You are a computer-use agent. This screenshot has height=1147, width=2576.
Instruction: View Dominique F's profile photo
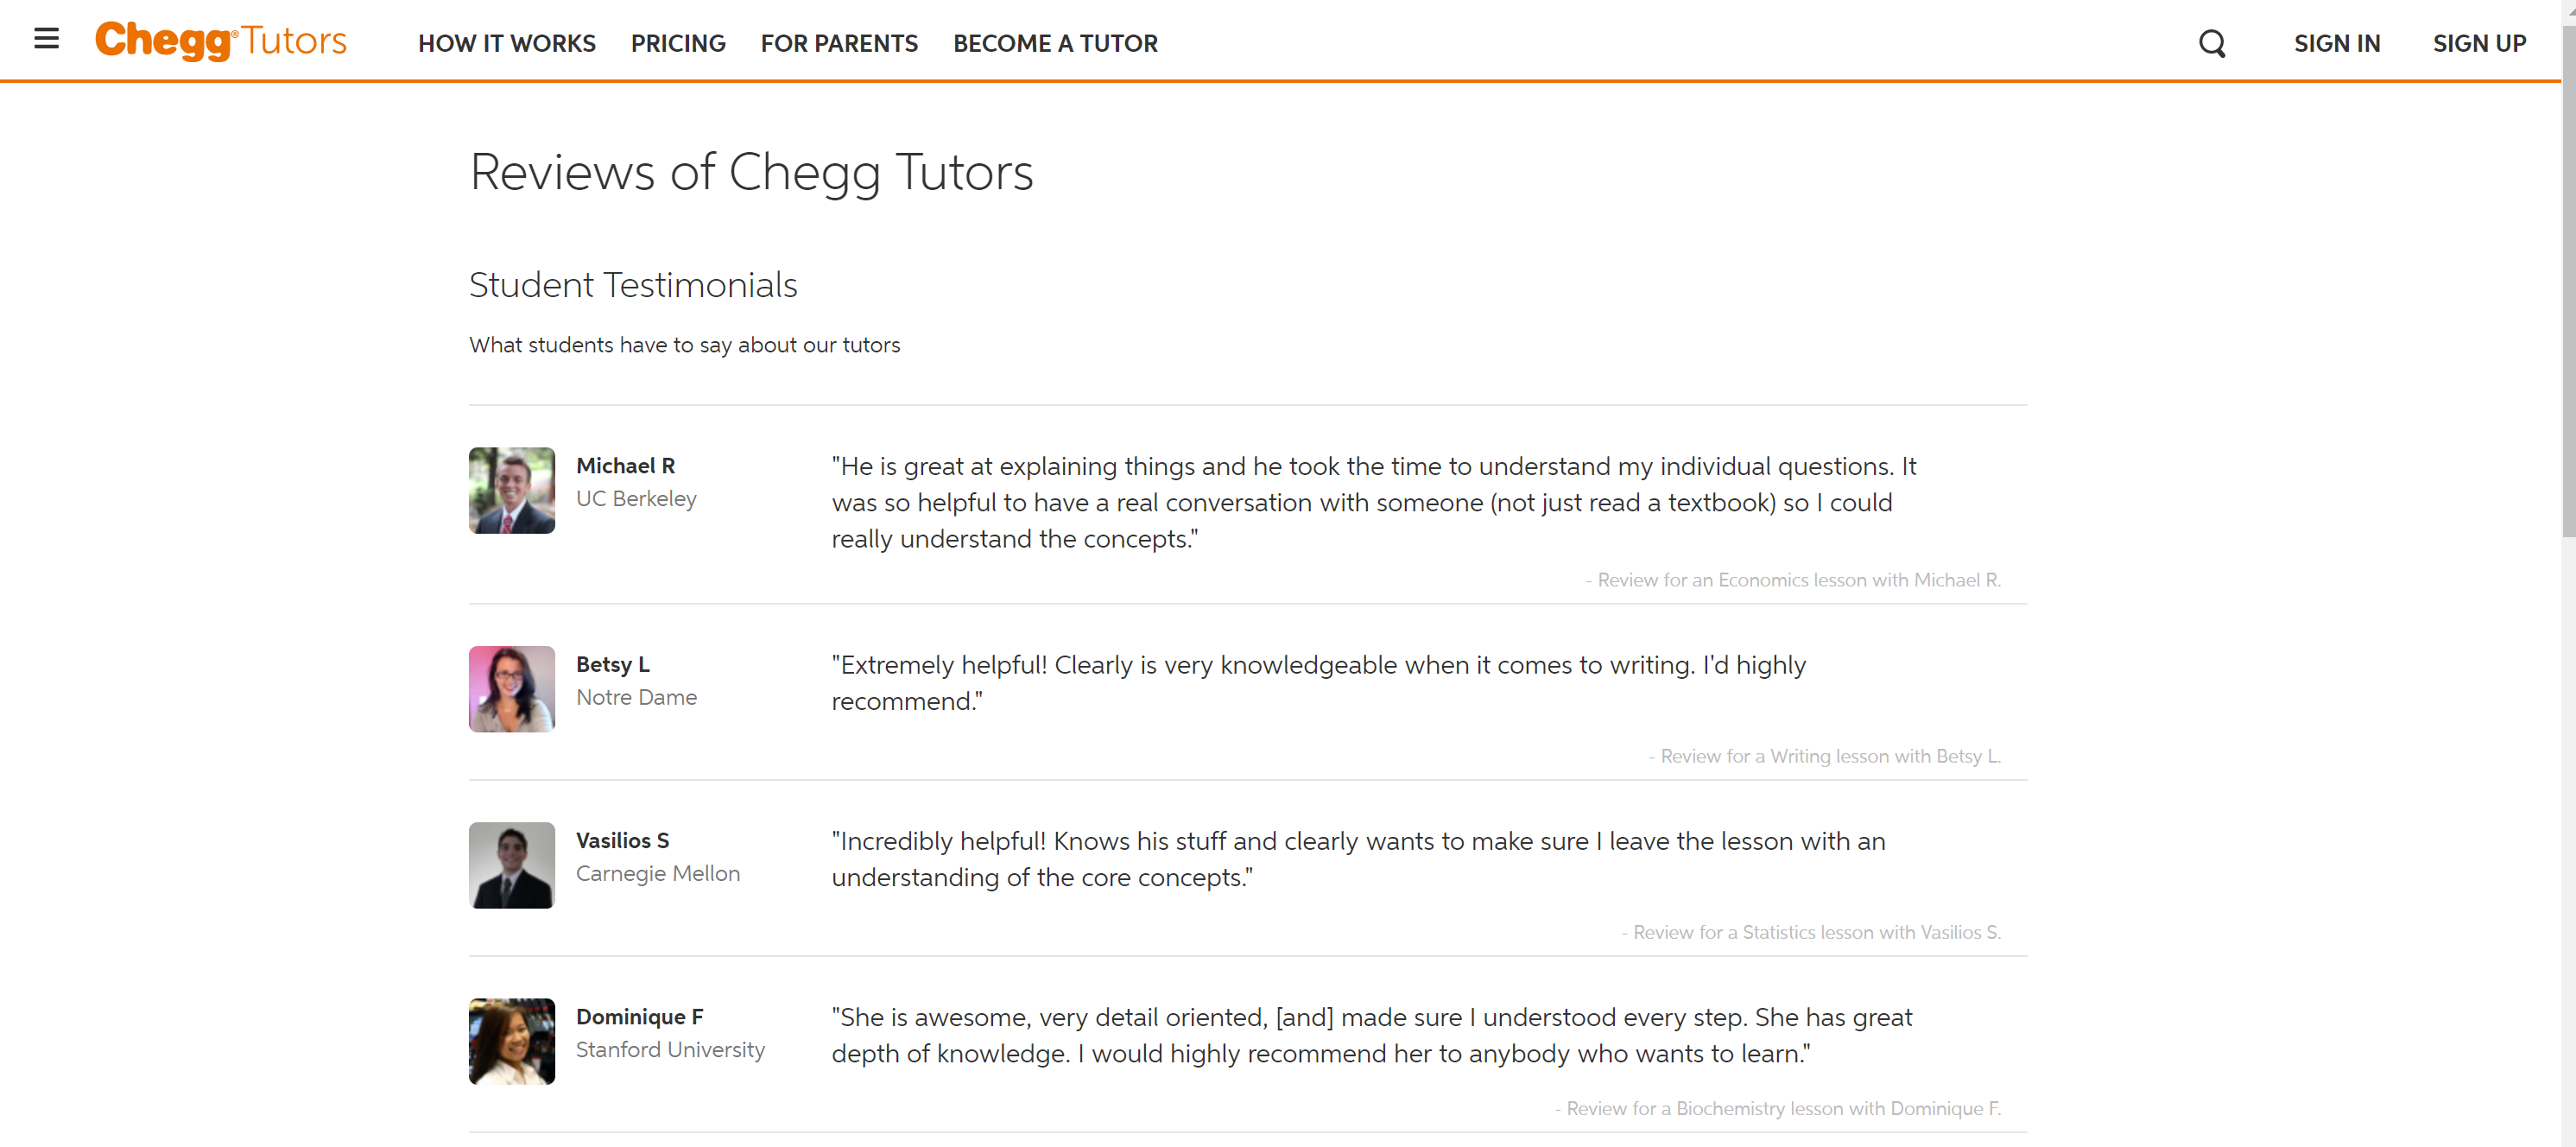click(511, 1041)
